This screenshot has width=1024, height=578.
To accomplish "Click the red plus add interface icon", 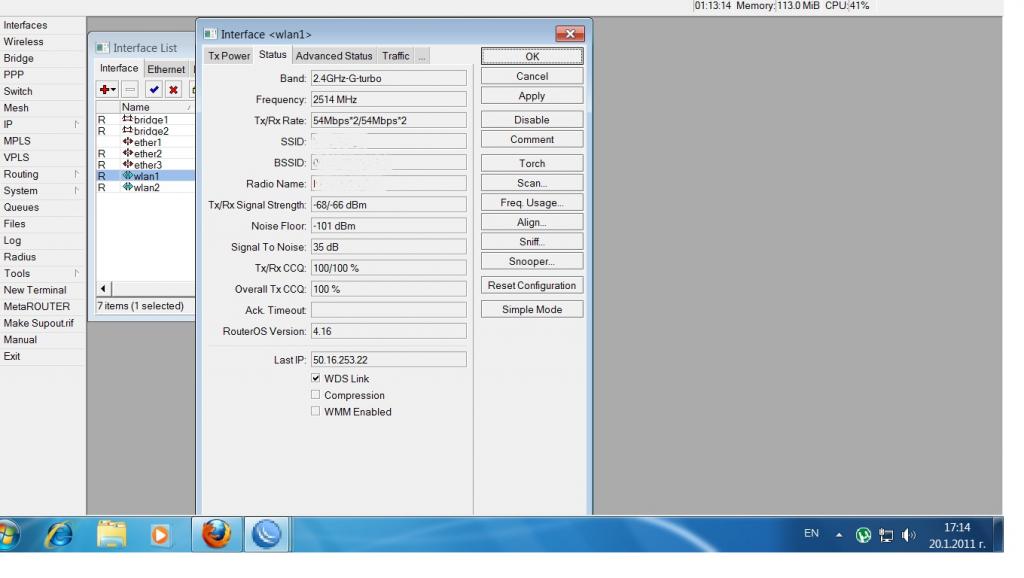I will pyautogui.click(x=106, y=90).
